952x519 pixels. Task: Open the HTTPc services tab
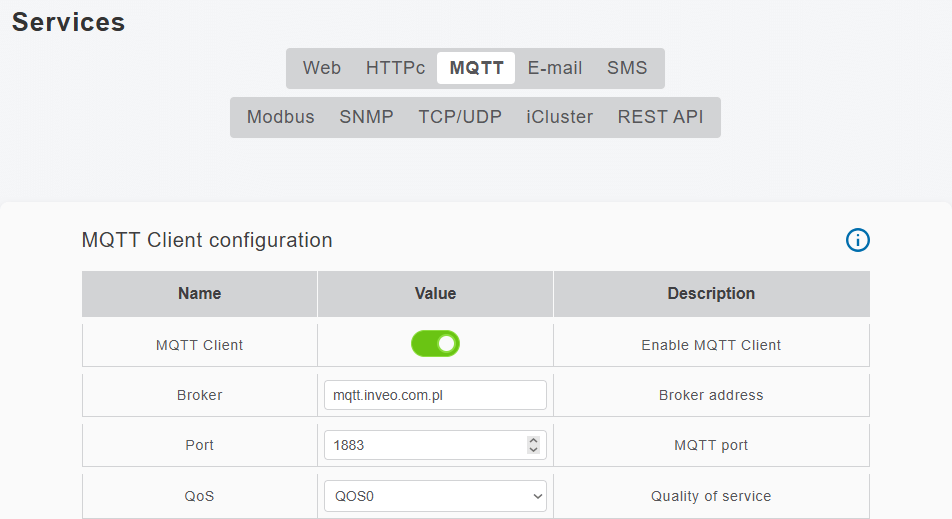coord(395,68)
